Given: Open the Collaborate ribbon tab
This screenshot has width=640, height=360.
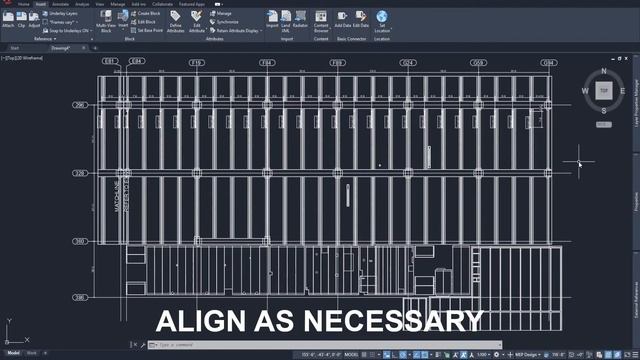Looking at the screenshot, I should 162,4.
